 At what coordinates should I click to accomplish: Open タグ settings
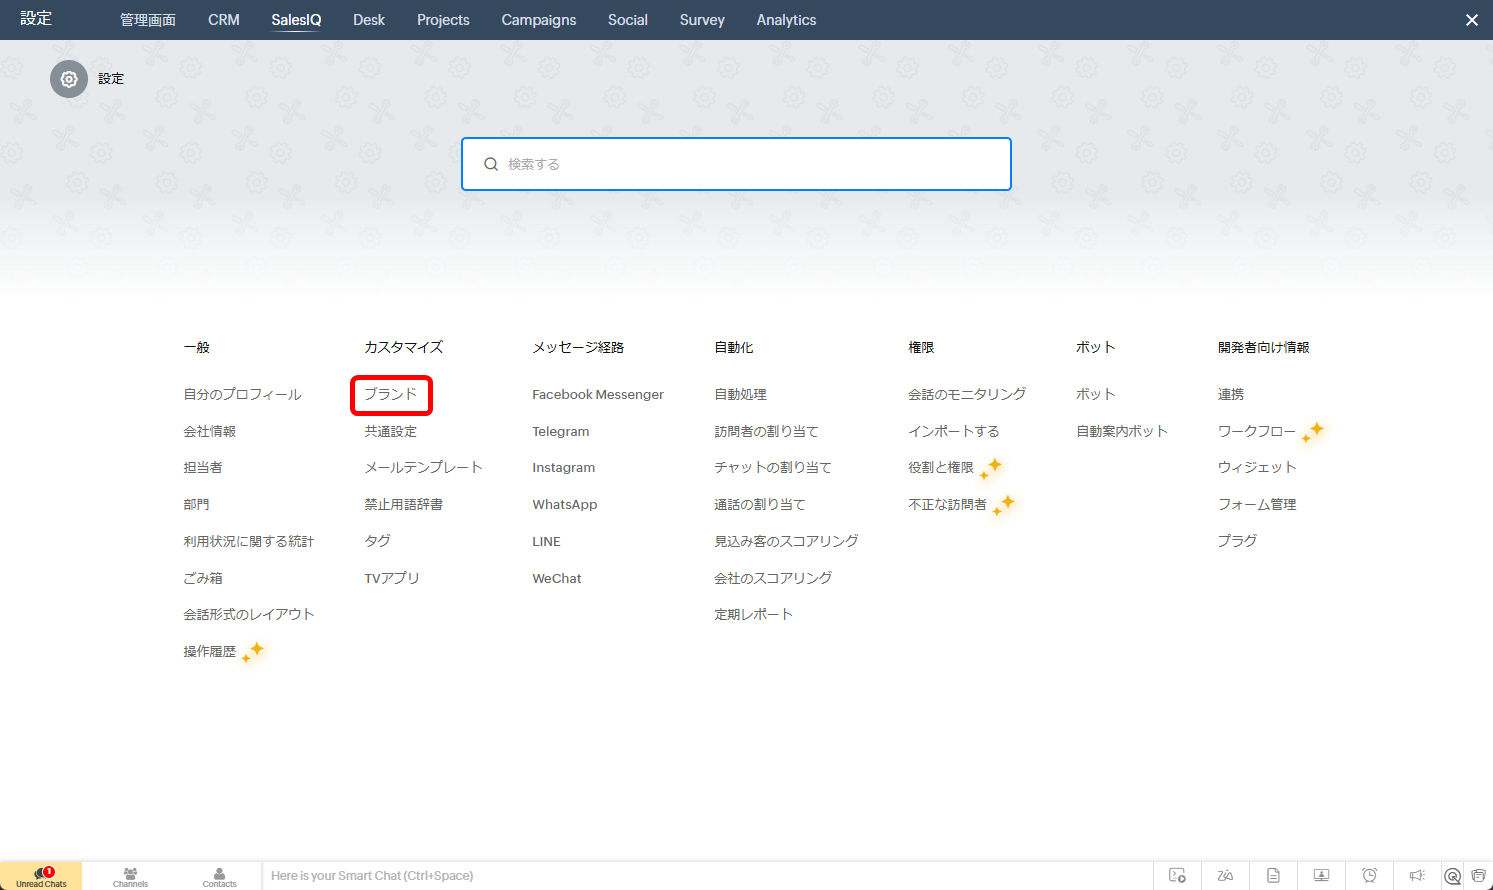378,541
